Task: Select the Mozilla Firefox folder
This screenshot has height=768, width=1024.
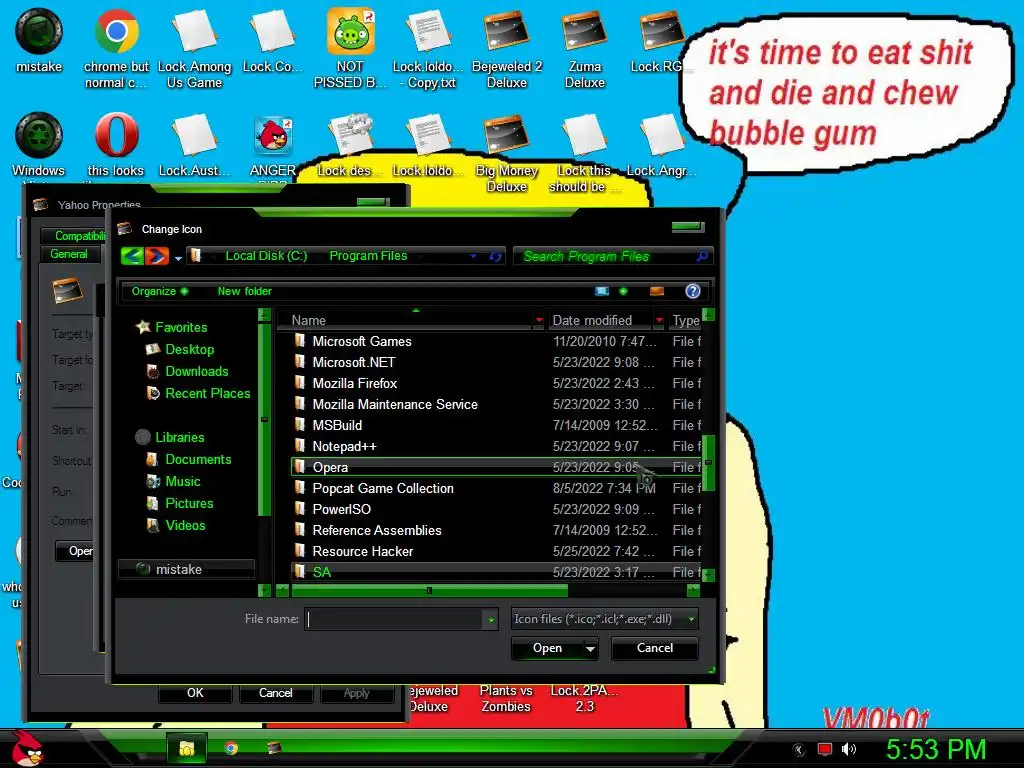Action: coord(495,383)
